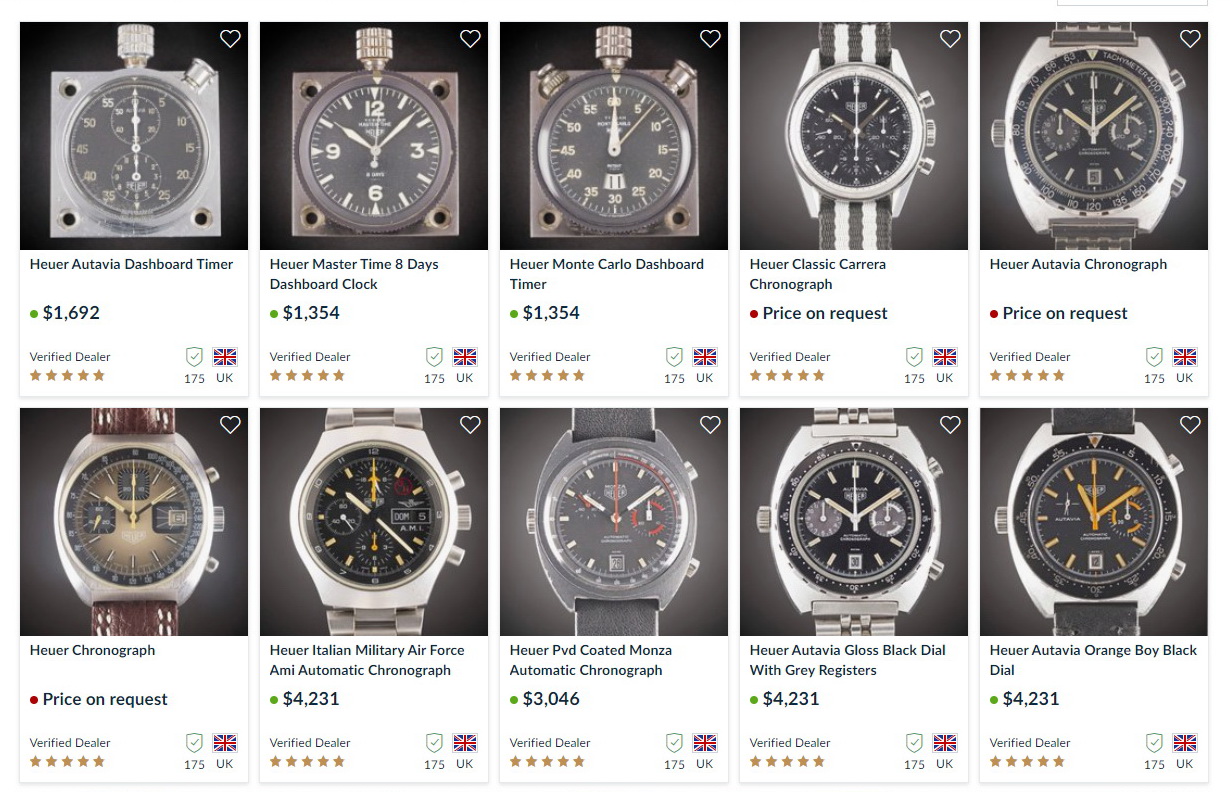Click the heart icon on Heuer Pvd Coated Monza
The image size is (1230, 792).
[710, 425]
